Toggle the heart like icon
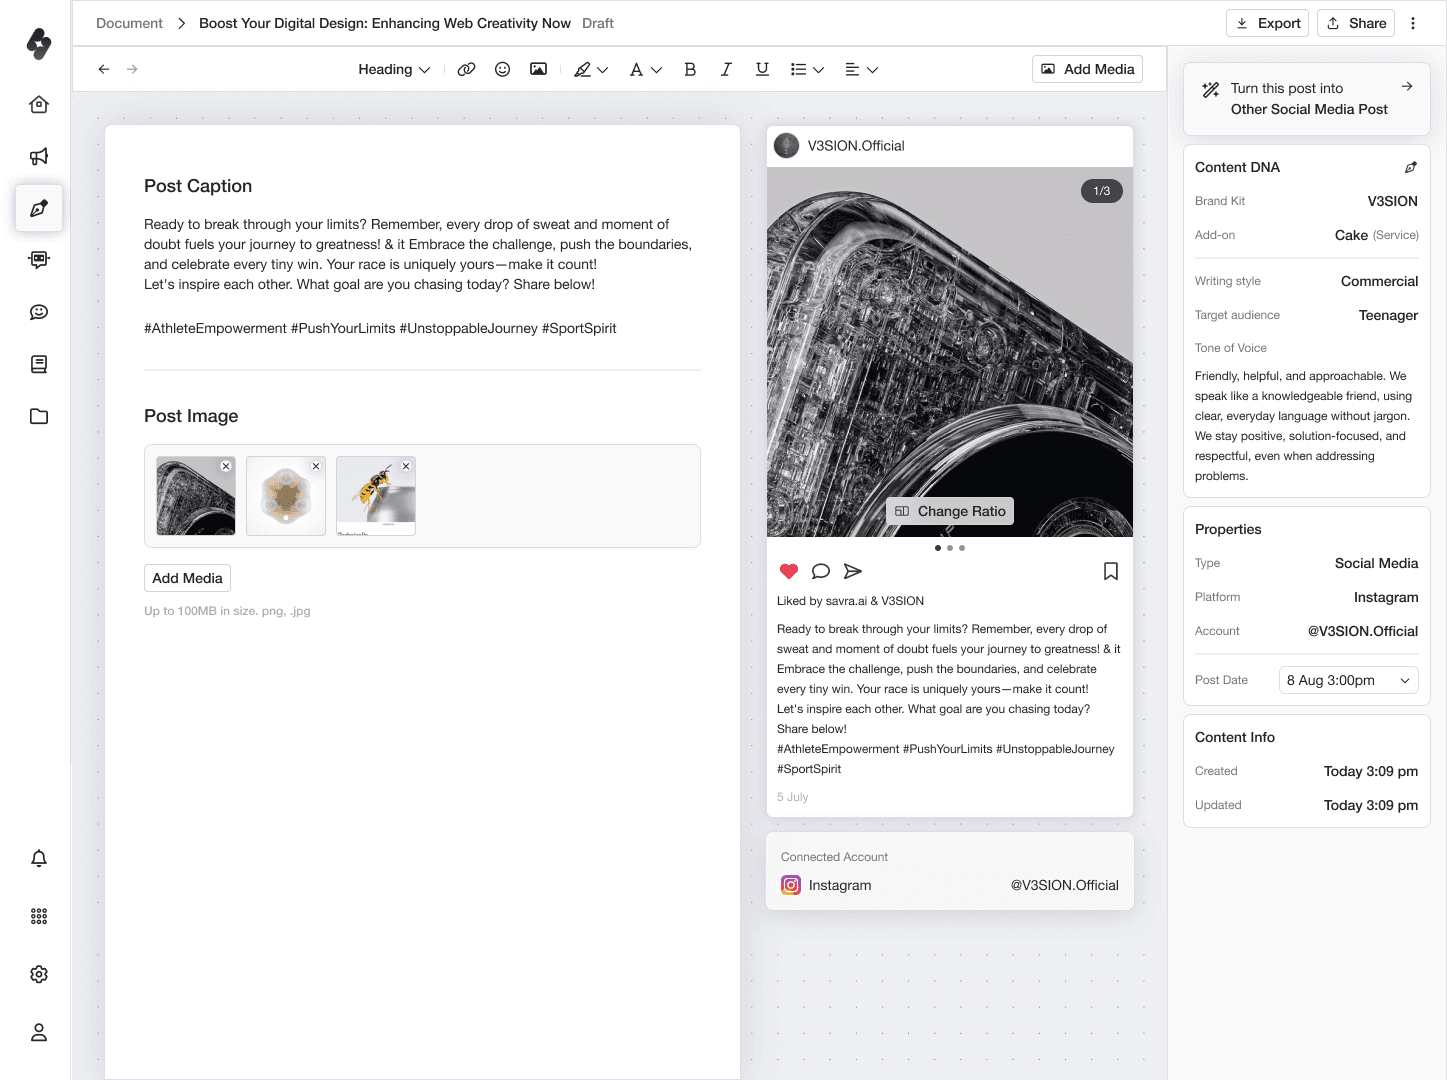Screen dimensions: 1447x1080 (x=789, y=571)
